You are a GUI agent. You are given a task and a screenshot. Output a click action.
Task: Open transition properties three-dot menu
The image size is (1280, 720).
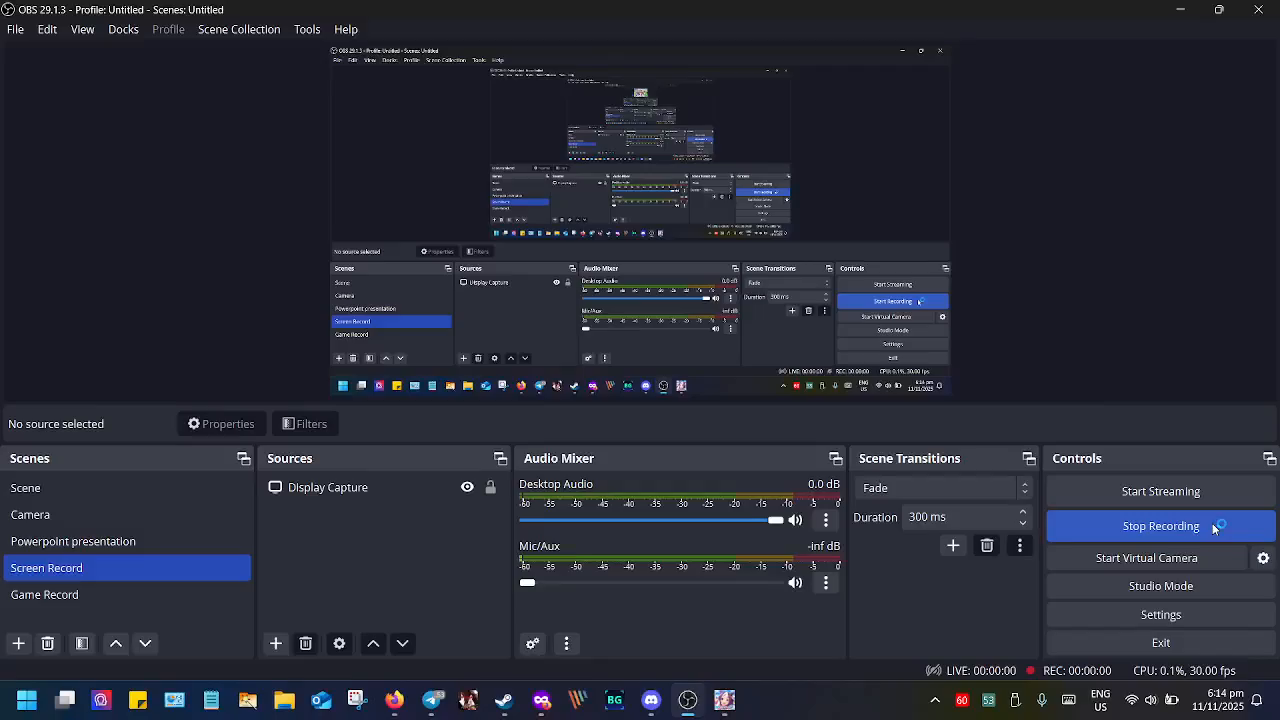(1020, 546)
